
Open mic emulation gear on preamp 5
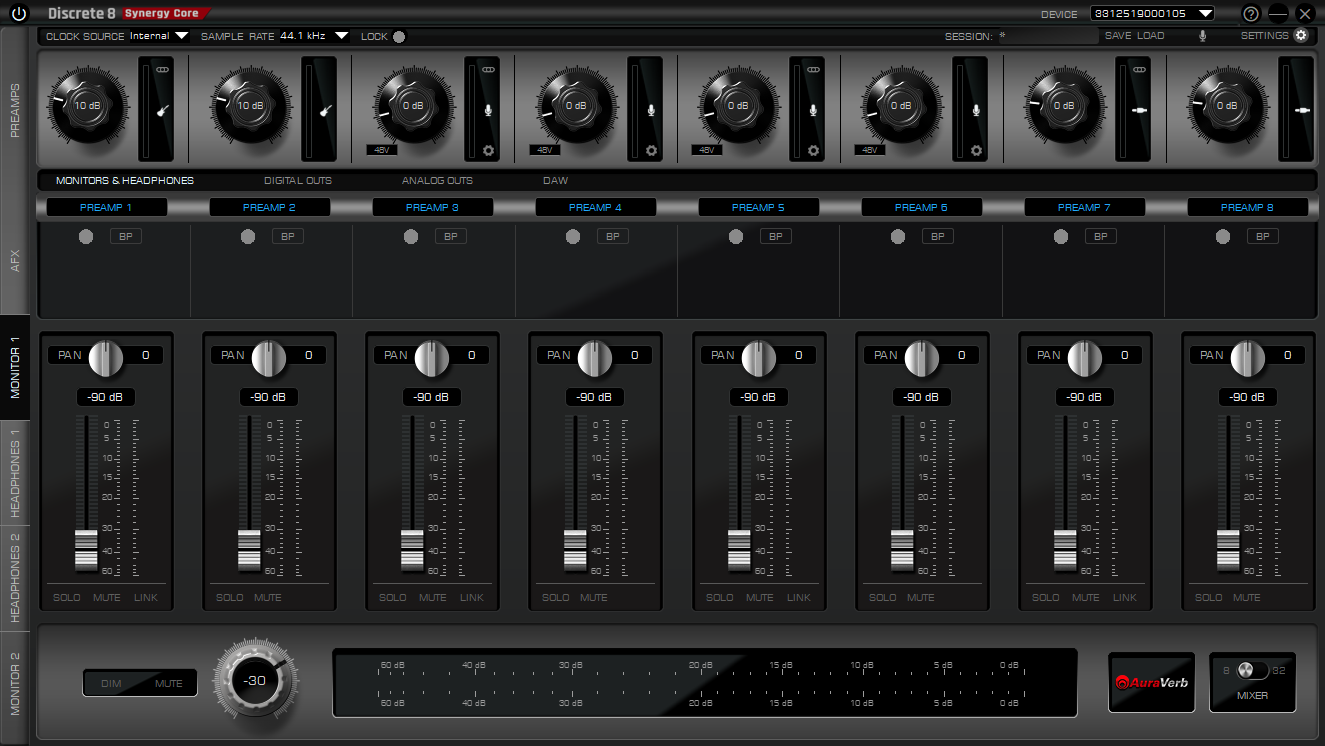click(814, 151)
